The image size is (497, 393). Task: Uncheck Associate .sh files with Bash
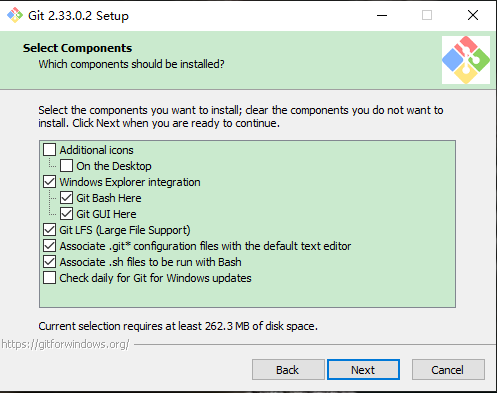49,262
